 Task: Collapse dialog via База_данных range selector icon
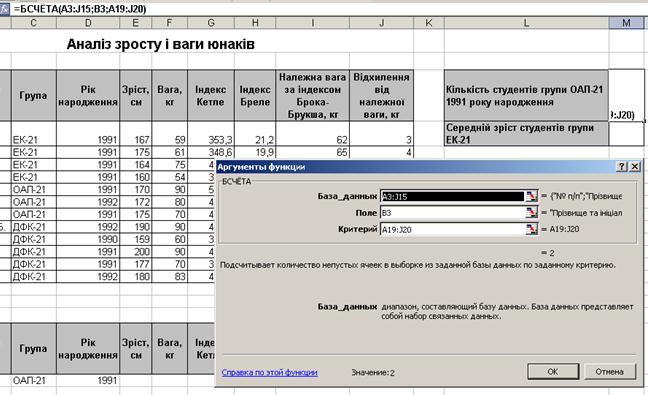[531, 196]
